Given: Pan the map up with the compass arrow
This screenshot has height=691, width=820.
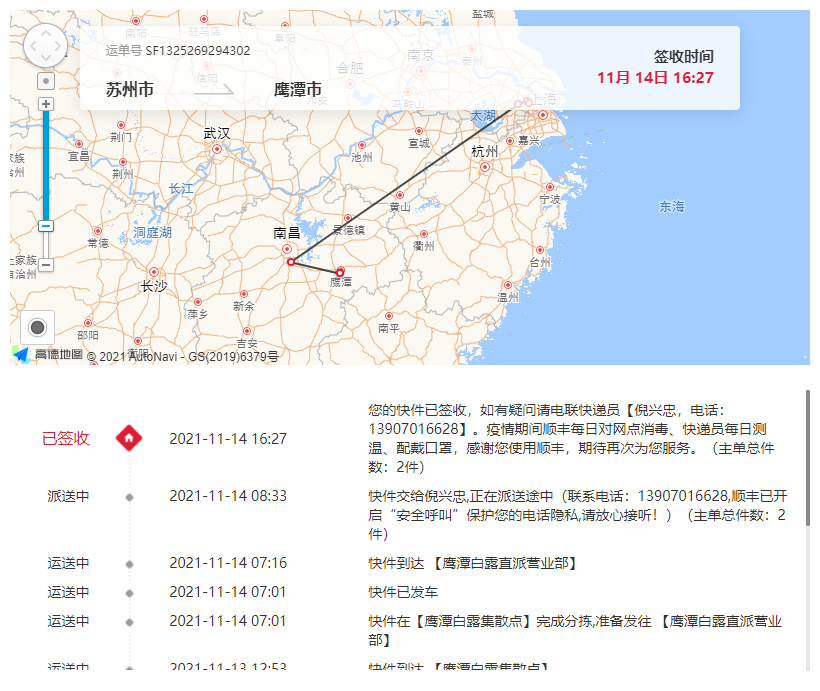Looking at the screenshot, I should click(x=45, y=35).
